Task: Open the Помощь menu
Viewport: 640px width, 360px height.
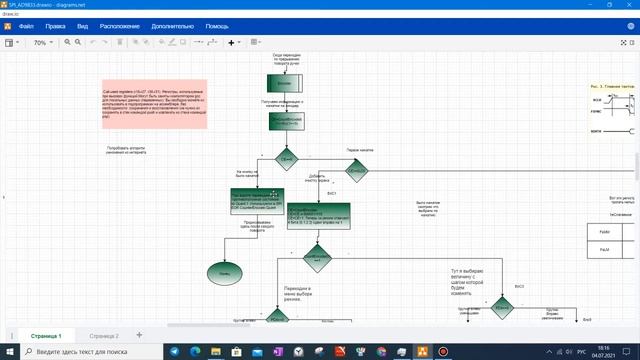Action: (217, 26)
